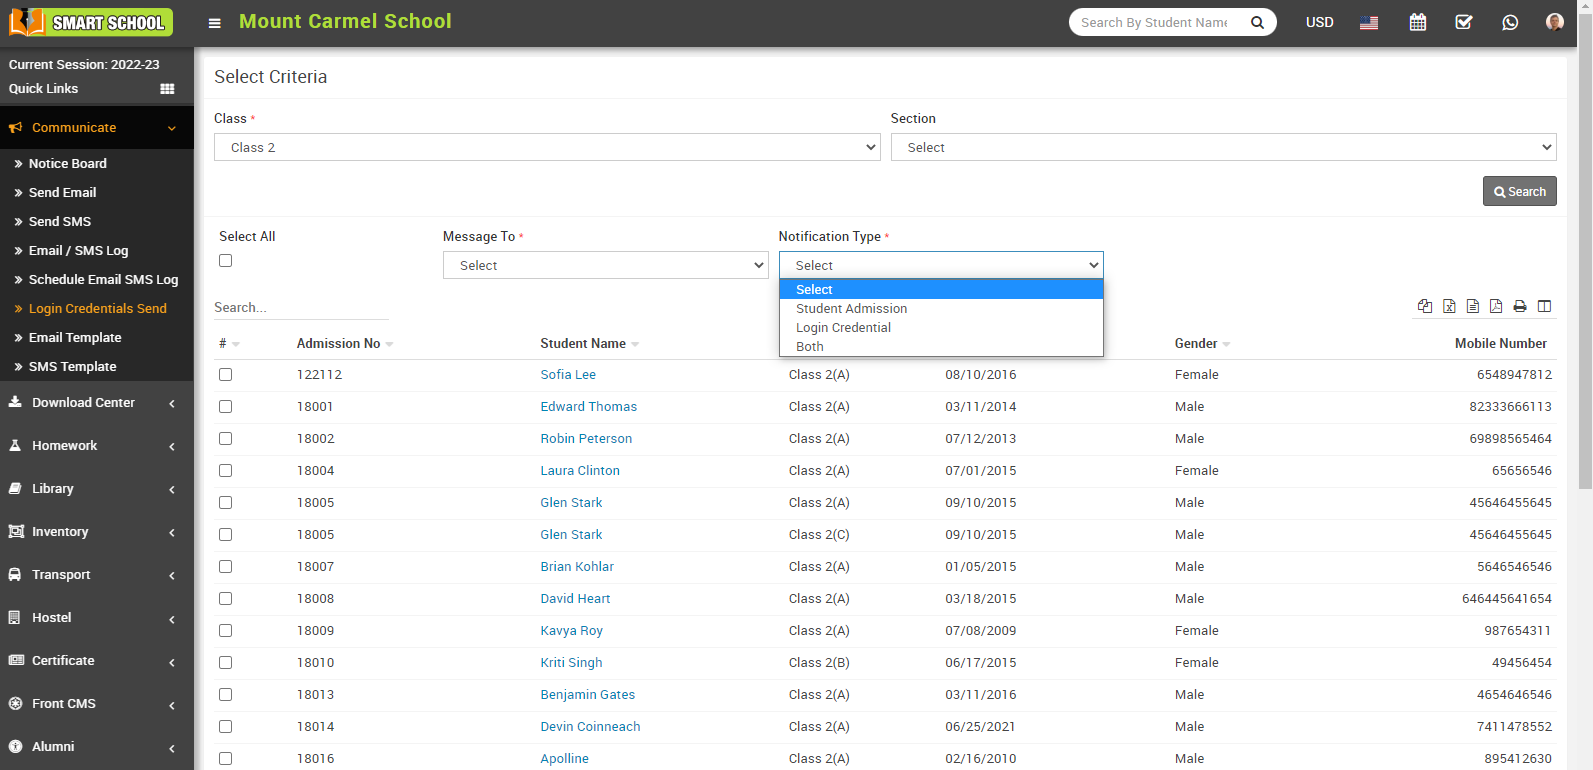The height and width of the screenshot is (770, 1593).
Task: Print the student list
Action: (x=1520, y=306)
